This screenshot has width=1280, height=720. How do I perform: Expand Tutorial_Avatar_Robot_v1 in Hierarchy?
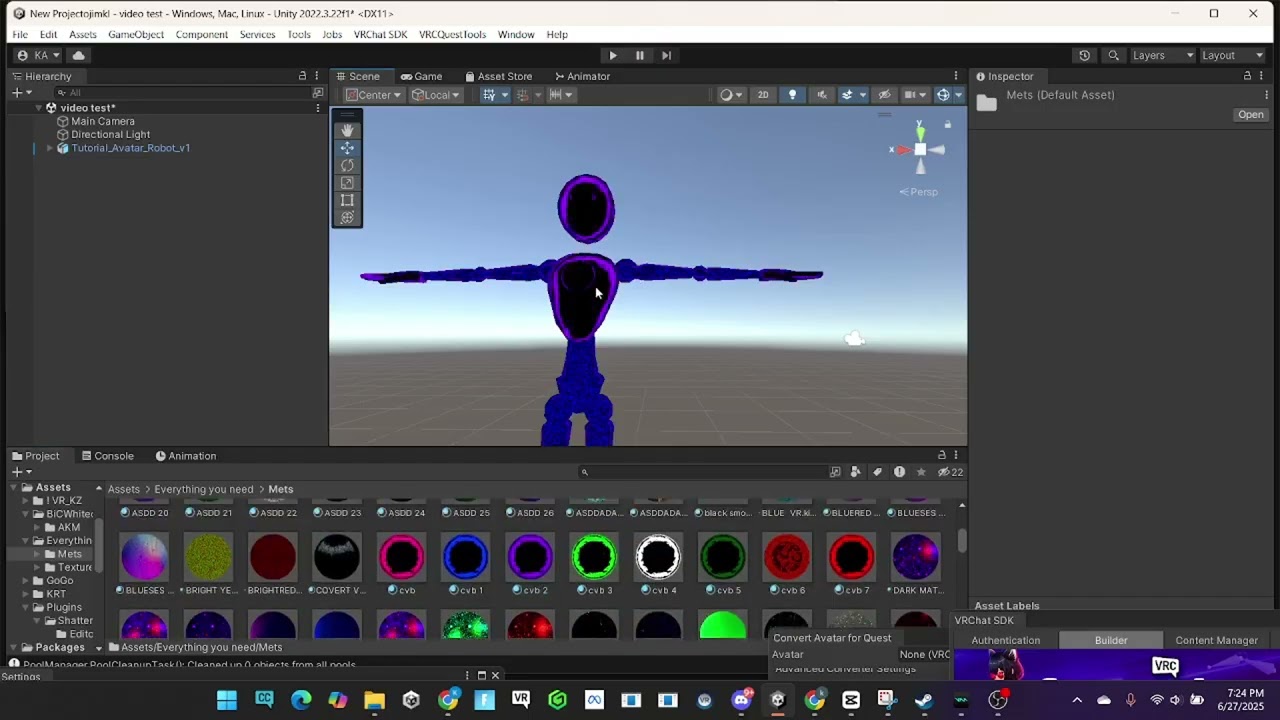click(x=49, y=148)
